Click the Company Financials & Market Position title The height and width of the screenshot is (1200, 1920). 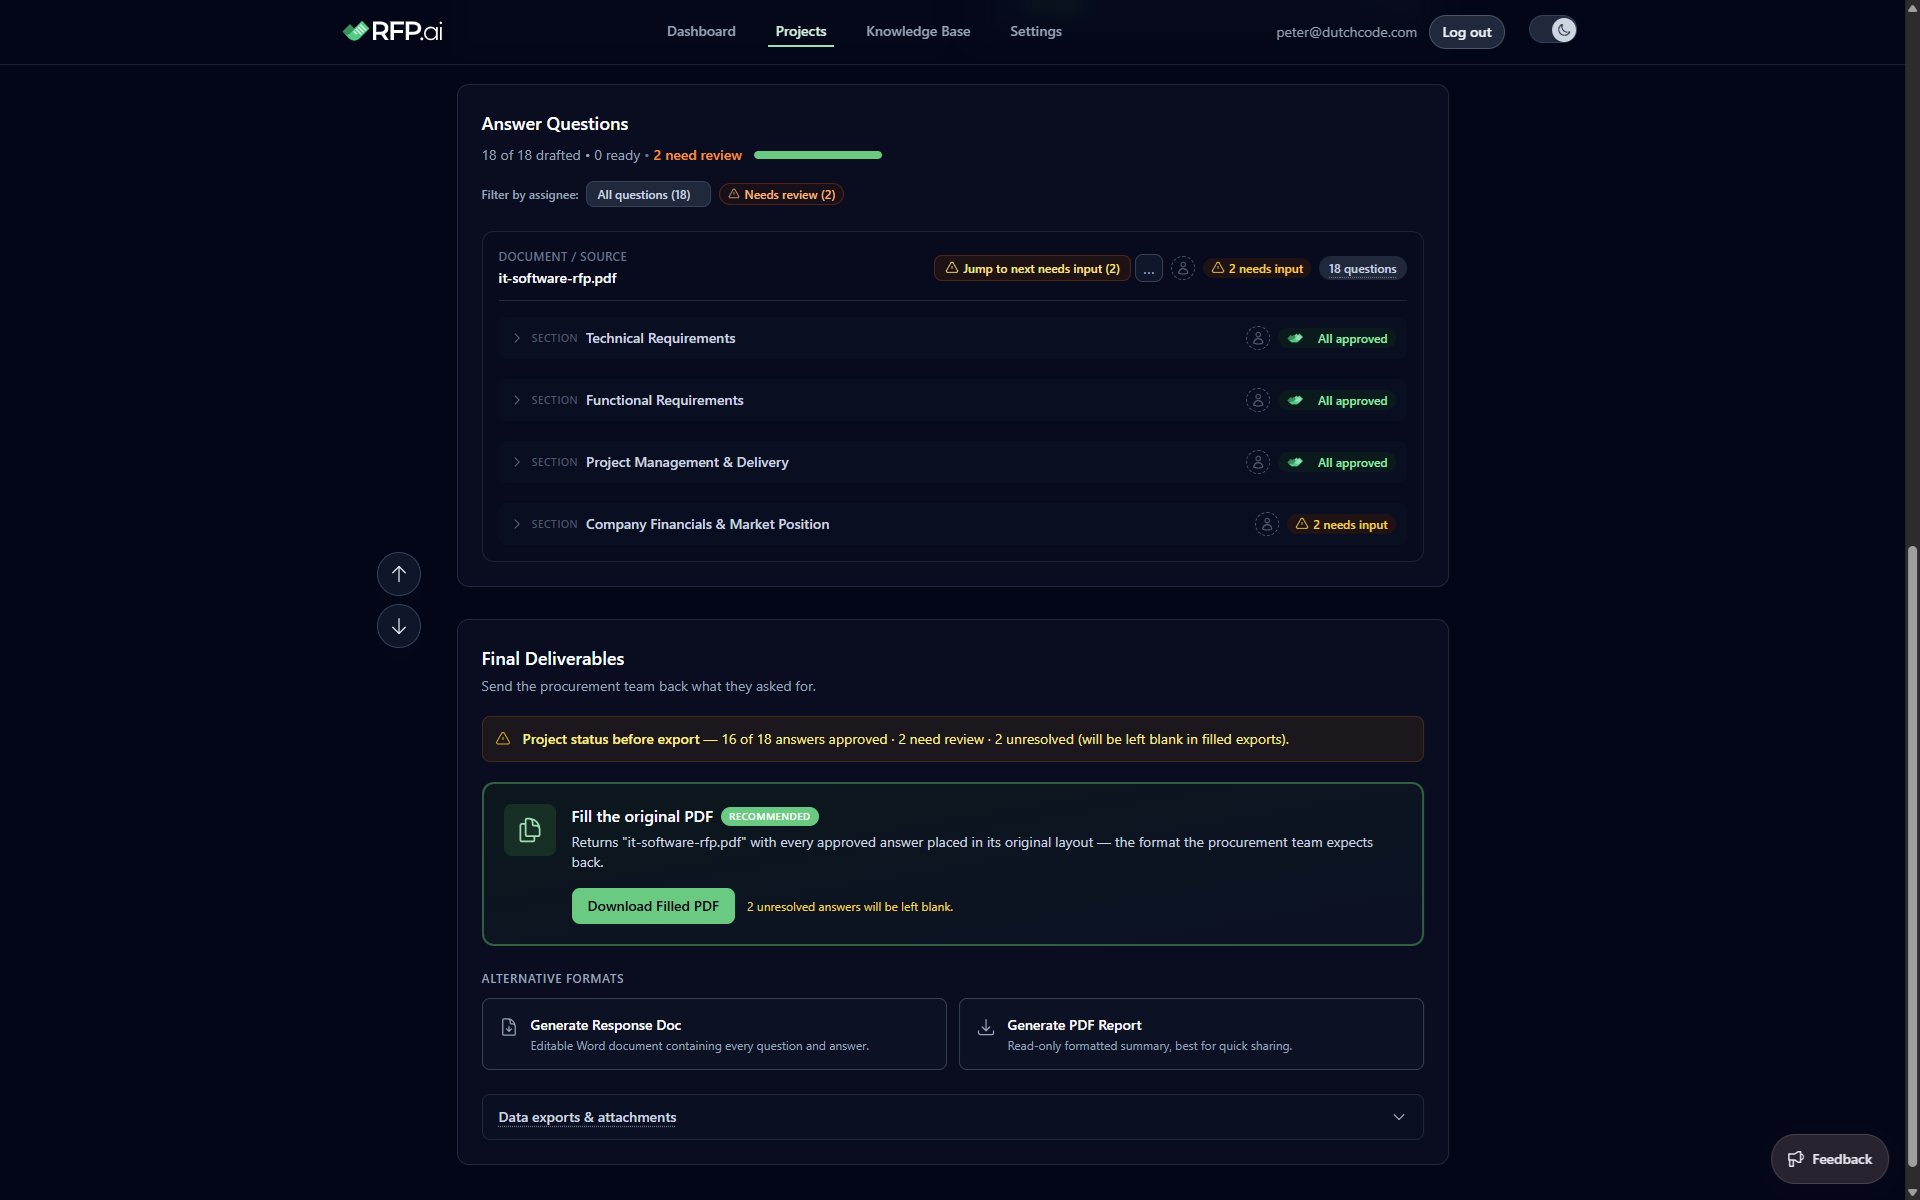(708, 524)
